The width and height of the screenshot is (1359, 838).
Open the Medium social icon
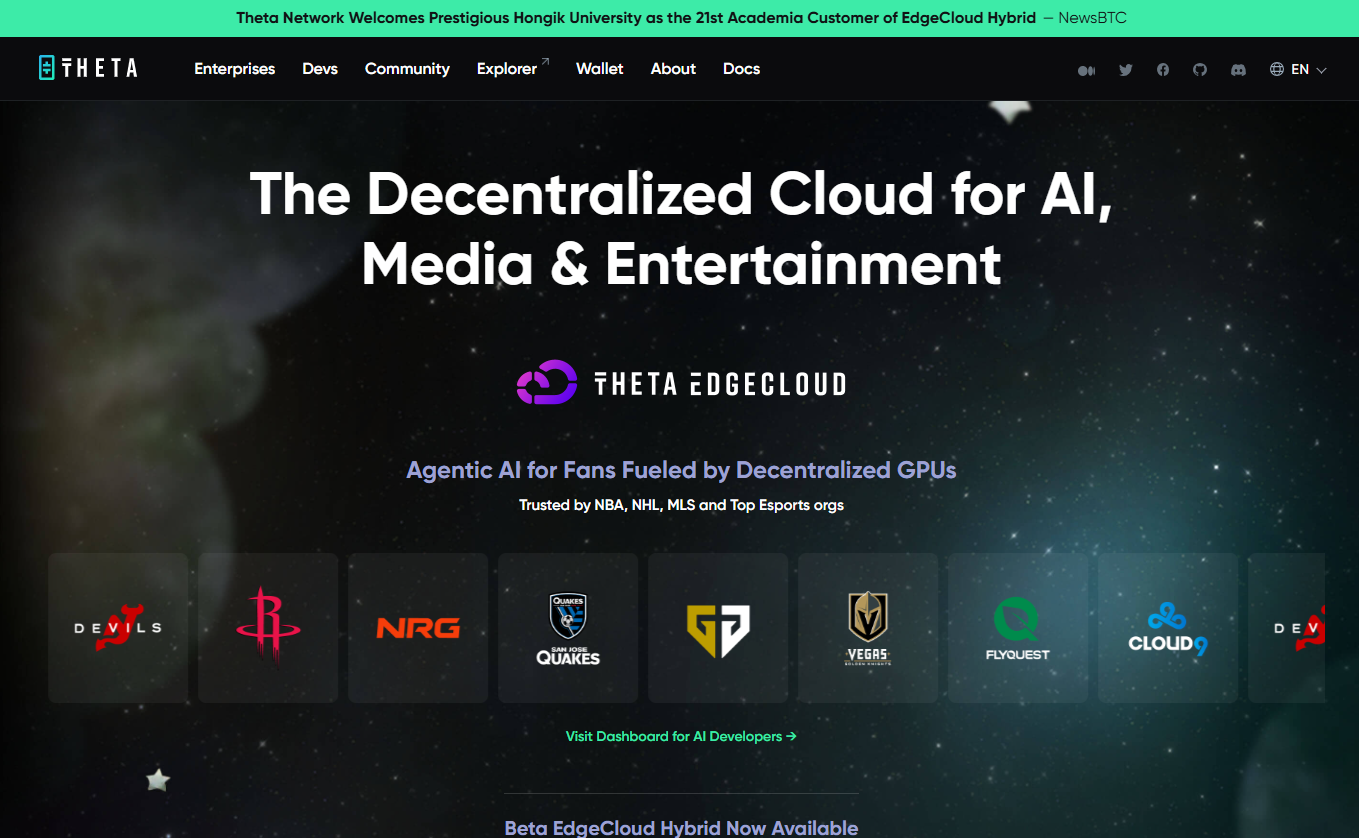[x=1087, y=70]
